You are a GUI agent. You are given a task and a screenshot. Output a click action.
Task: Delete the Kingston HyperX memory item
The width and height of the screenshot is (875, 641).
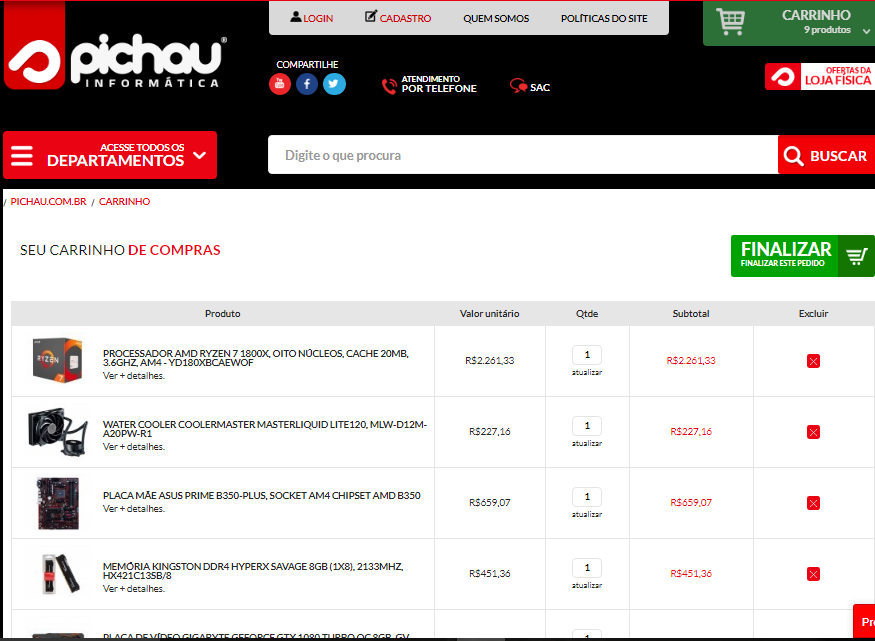pos(813,573)
